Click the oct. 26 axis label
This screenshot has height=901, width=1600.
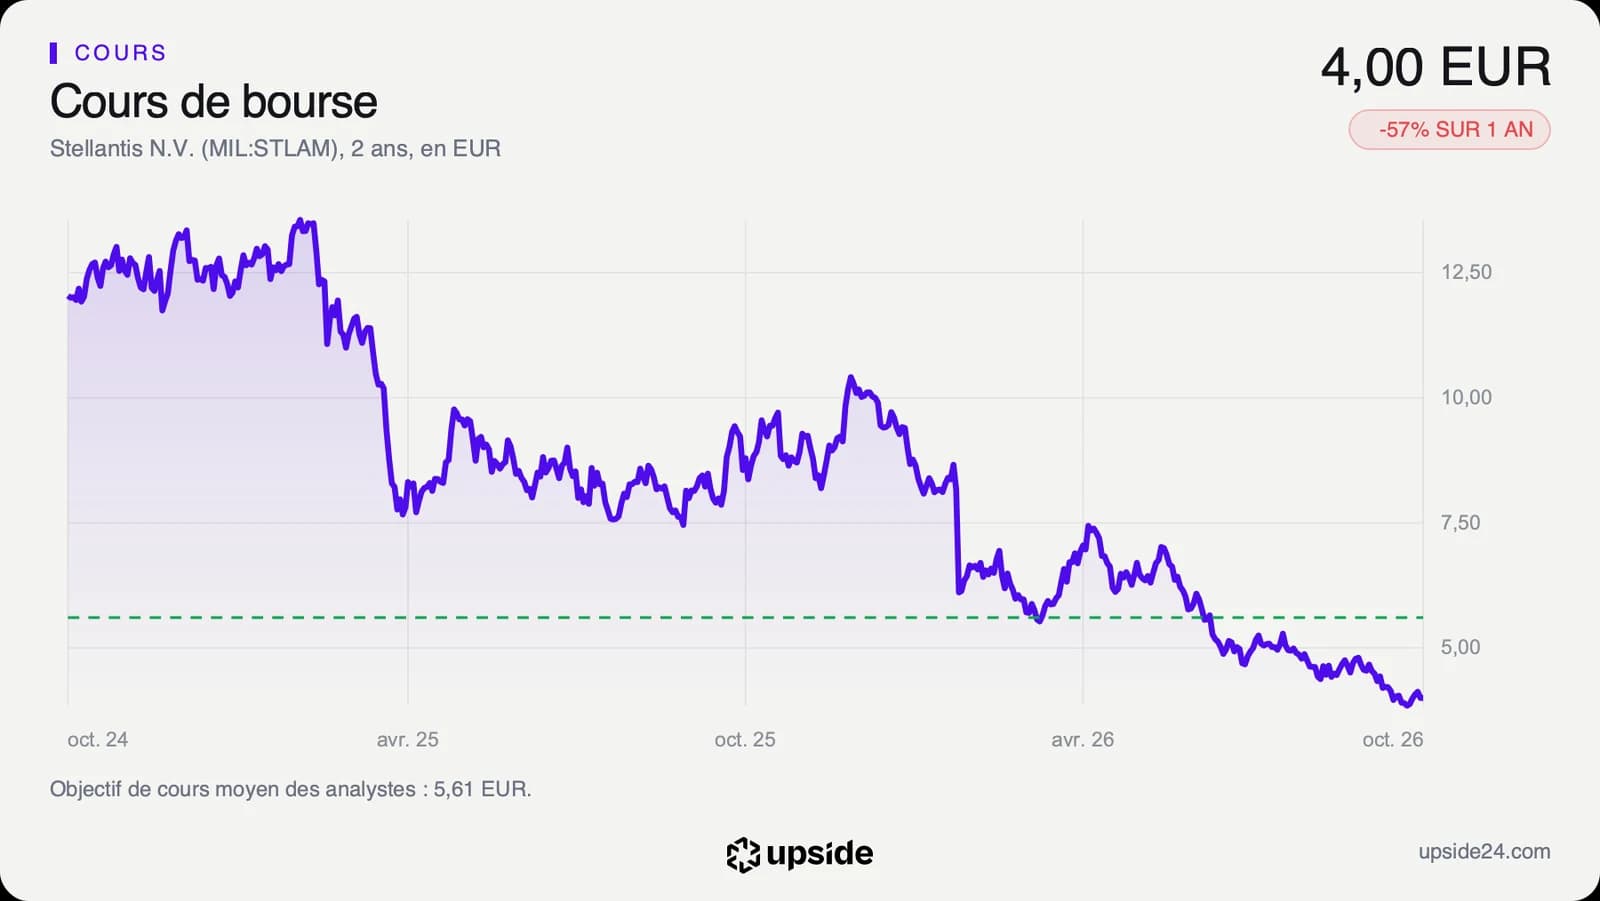point(1393,740)
